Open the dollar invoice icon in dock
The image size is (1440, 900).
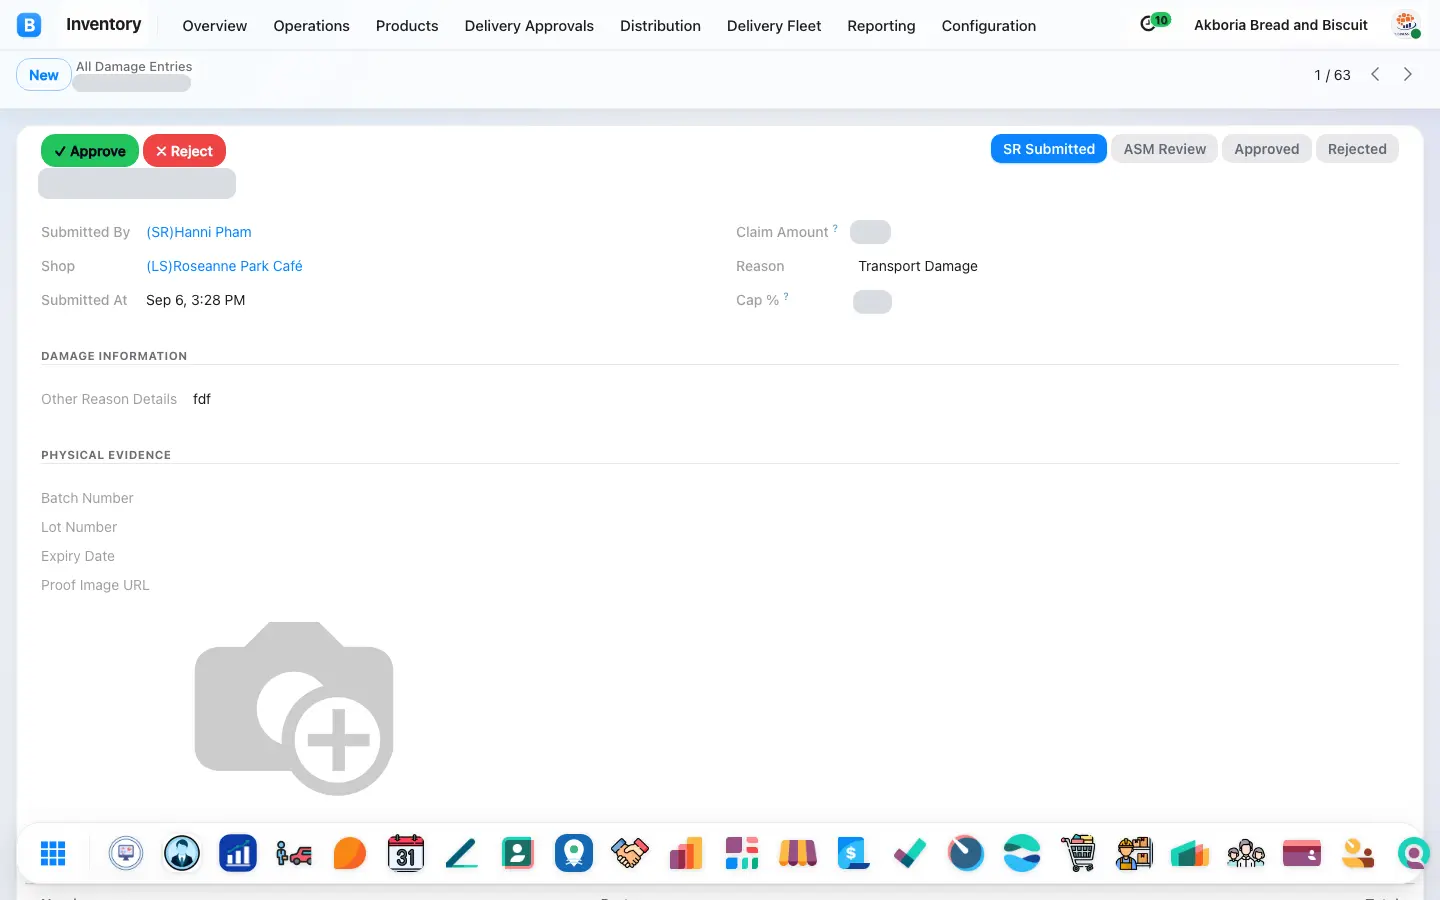point(854,853)
